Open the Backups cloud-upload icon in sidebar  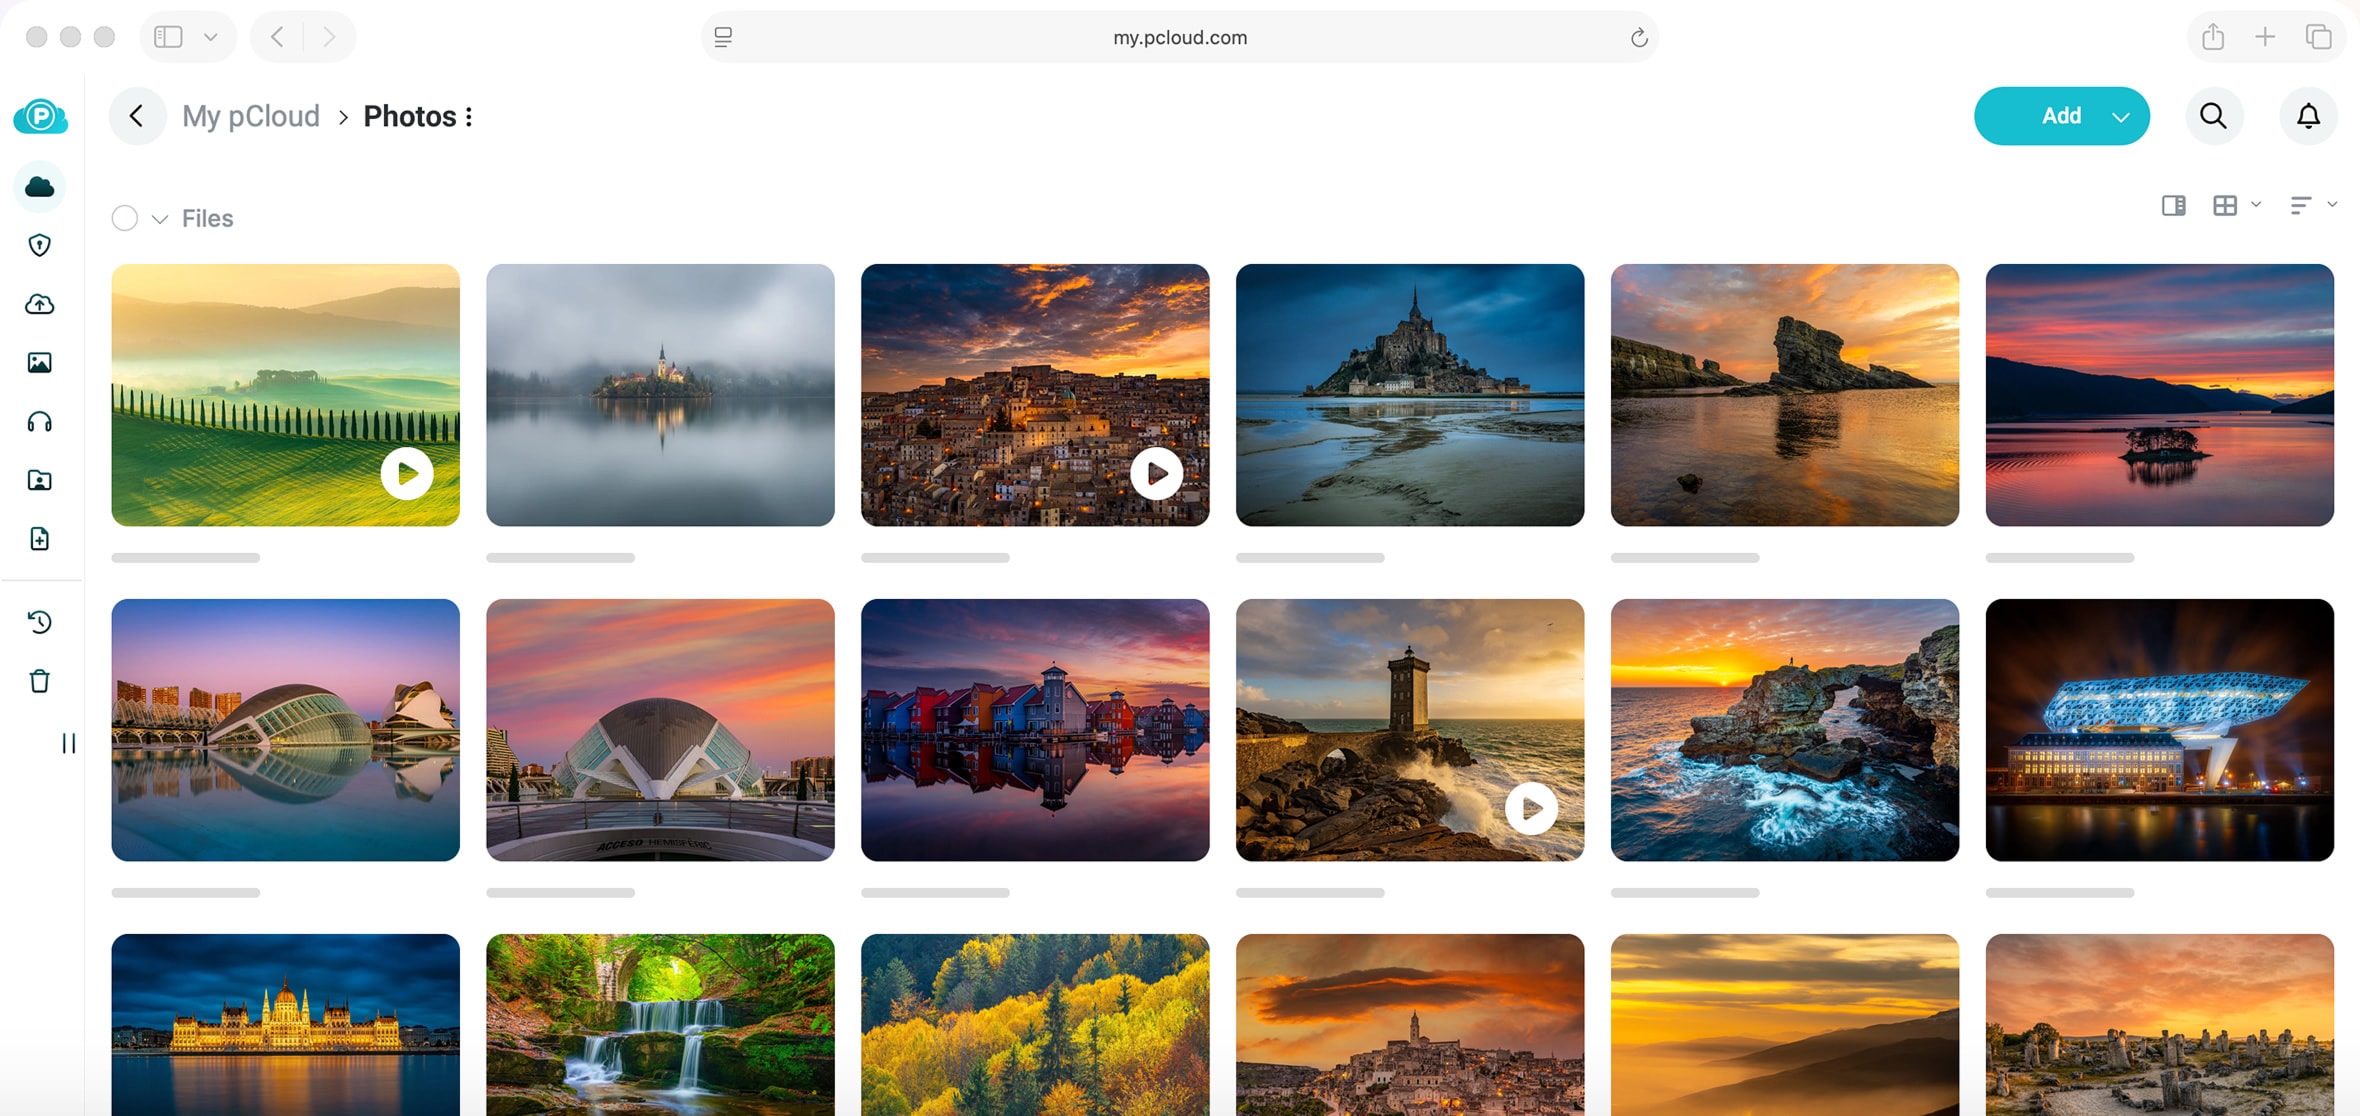pos(40,304)
